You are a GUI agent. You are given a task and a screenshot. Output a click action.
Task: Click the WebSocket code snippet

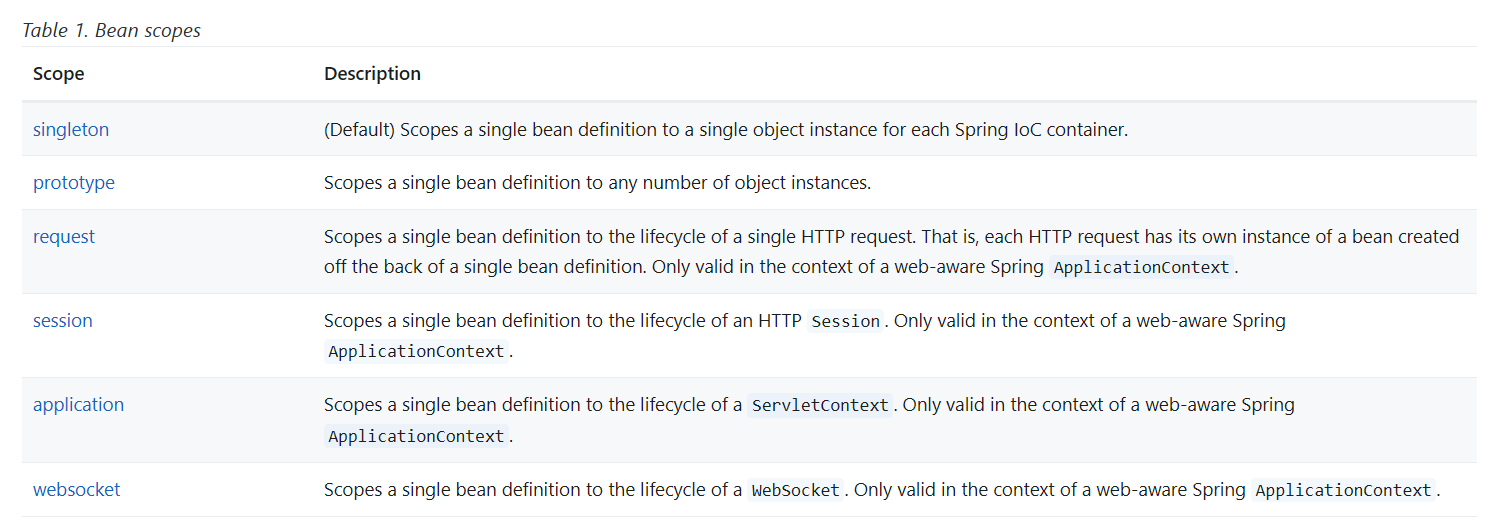point(797,491)
